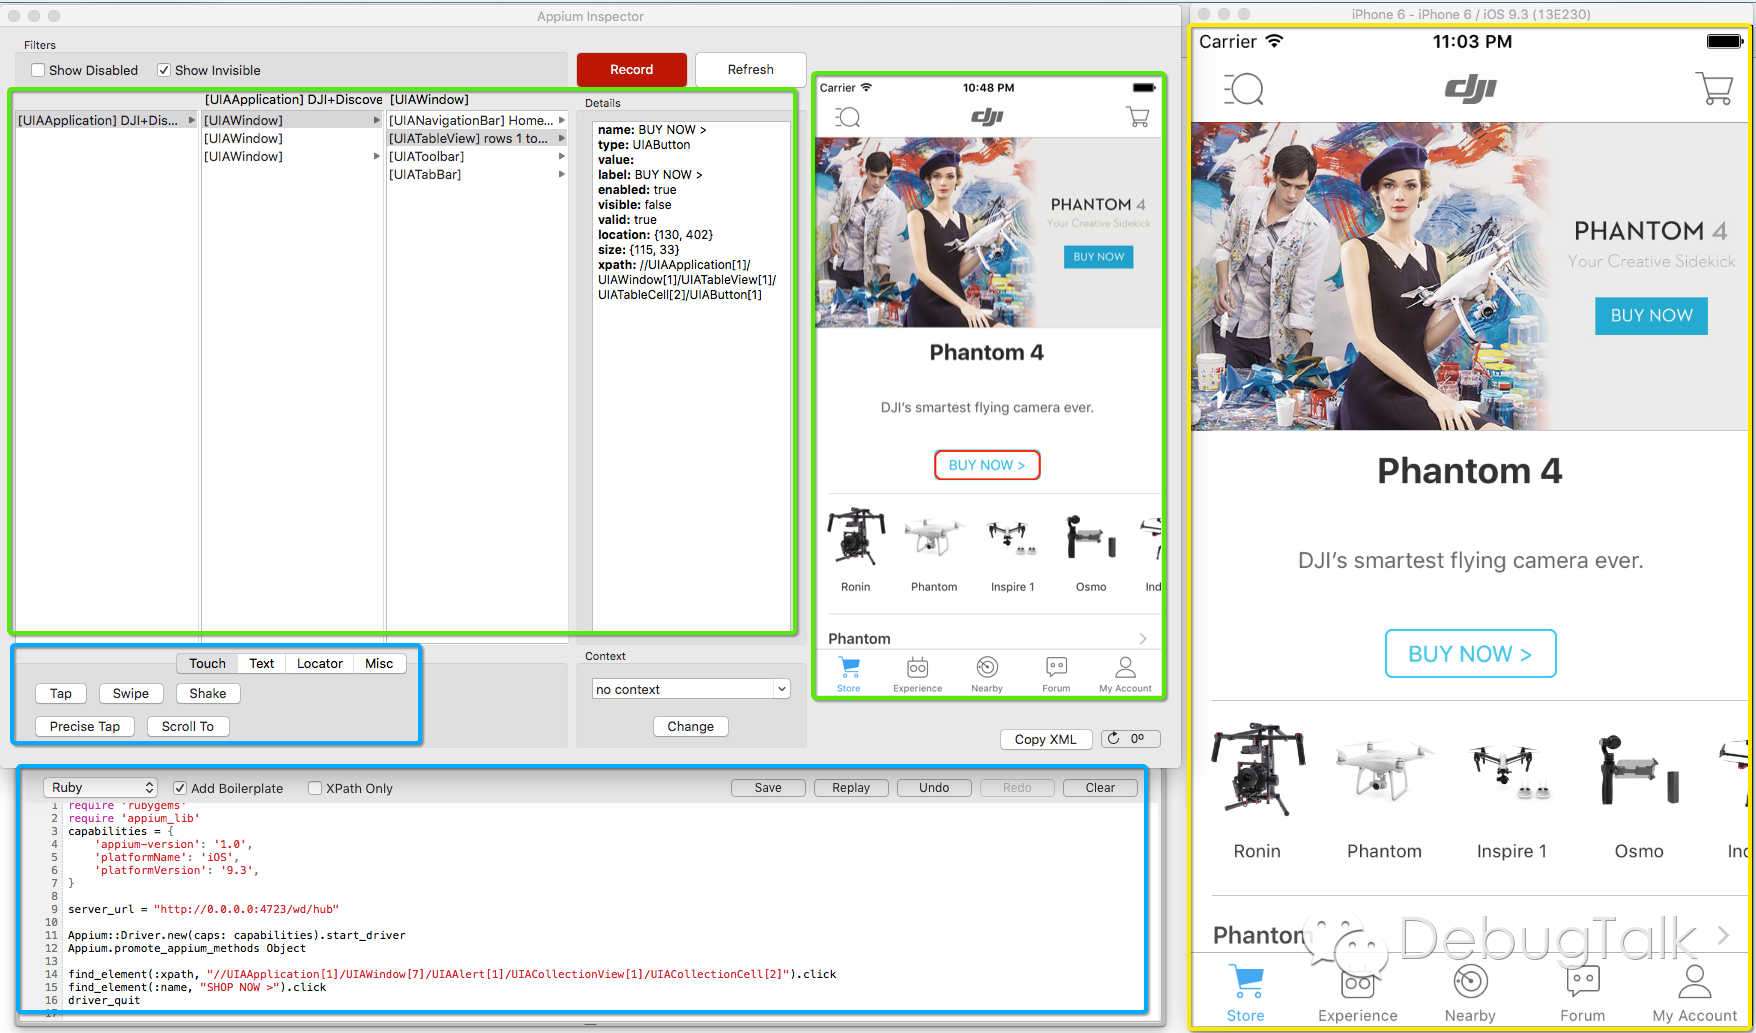The image size is (1756, 1033).
Task: Expand the UIAToolbar row arrow
Action: click(x=562, y=156)
